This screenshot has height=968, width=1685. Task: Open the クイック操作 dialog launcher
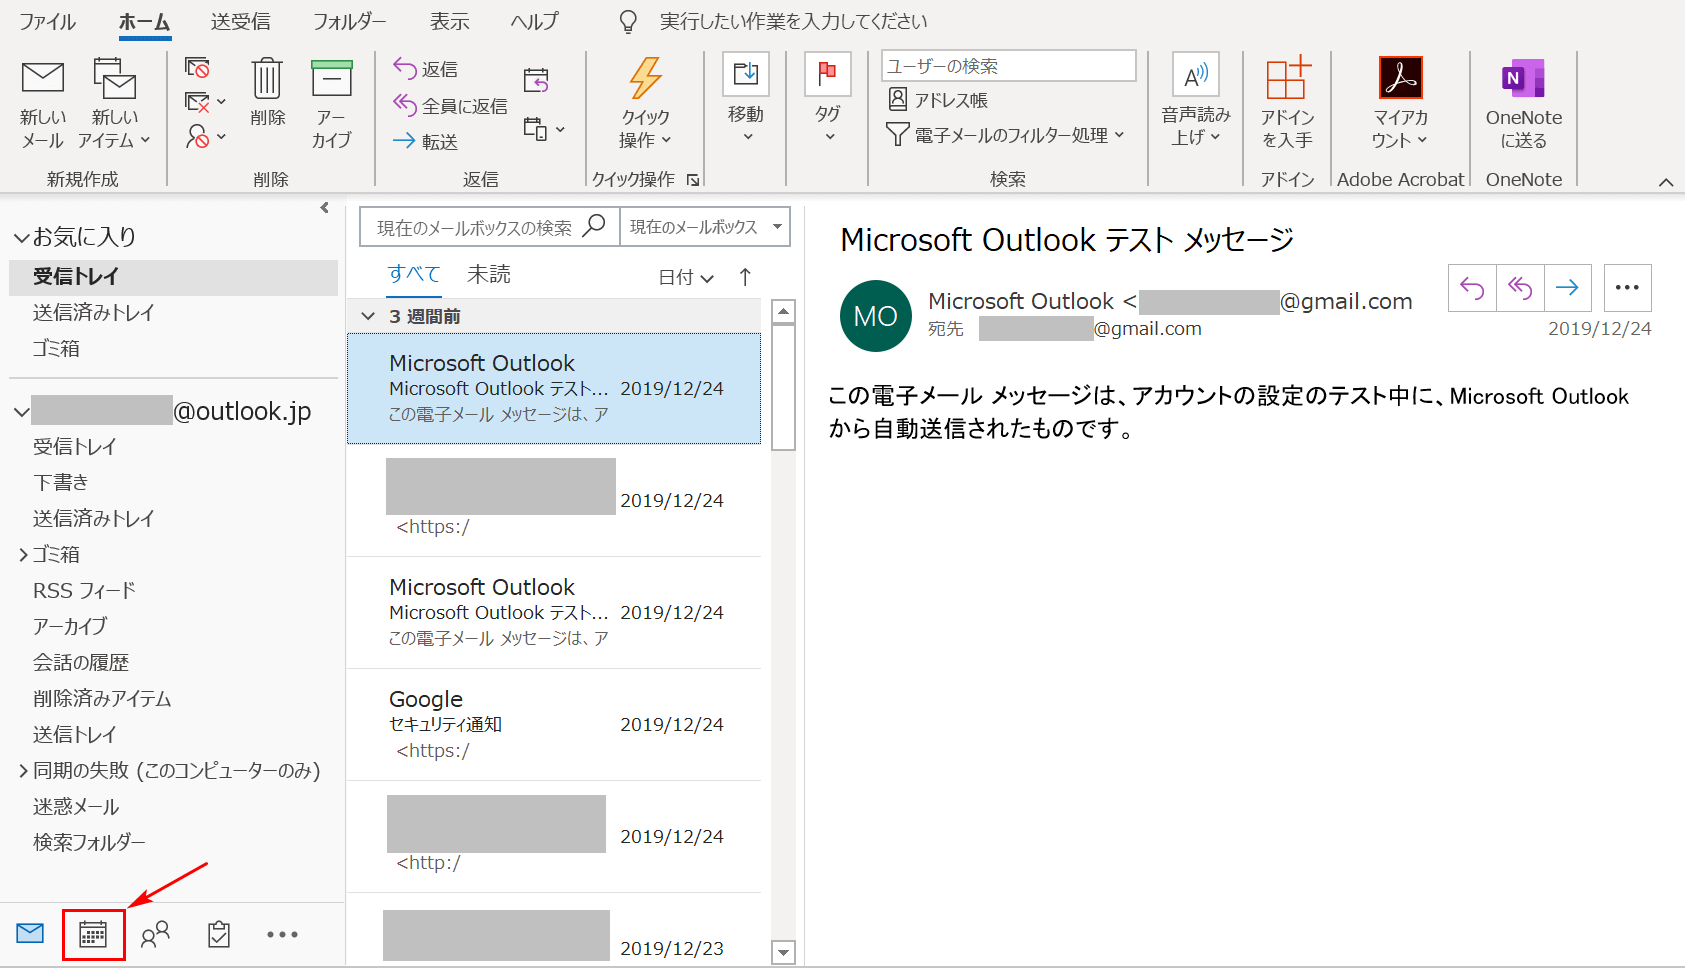tap(693, 180)
